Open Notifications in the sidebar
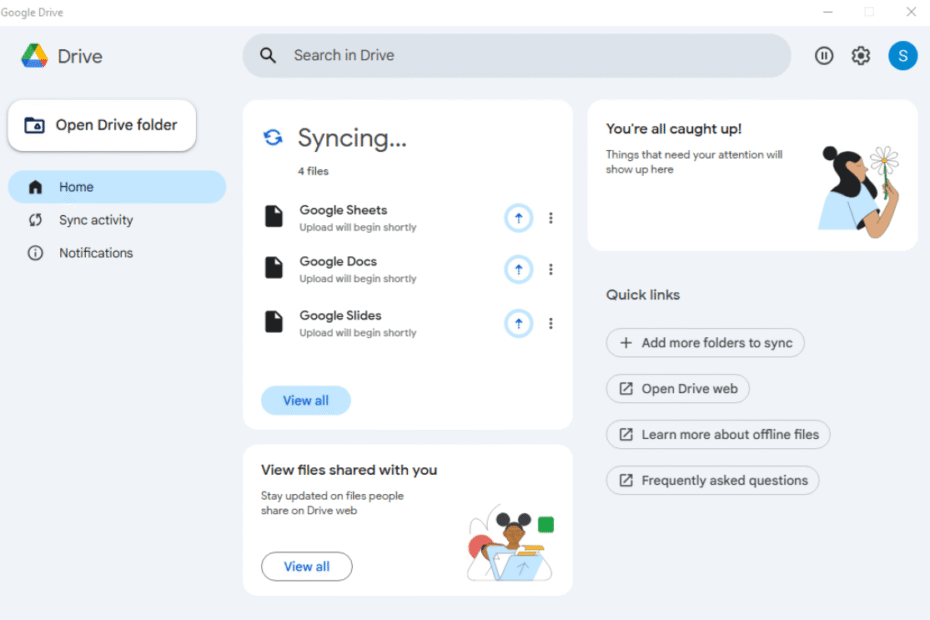The height and width of the screenshot is (620, 930). coord(95,253)
